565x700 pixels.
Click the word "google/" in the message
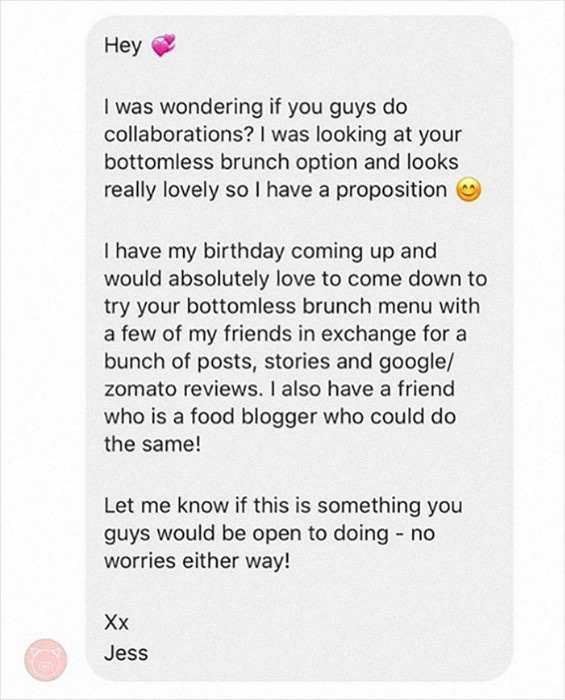pos(415,362)
